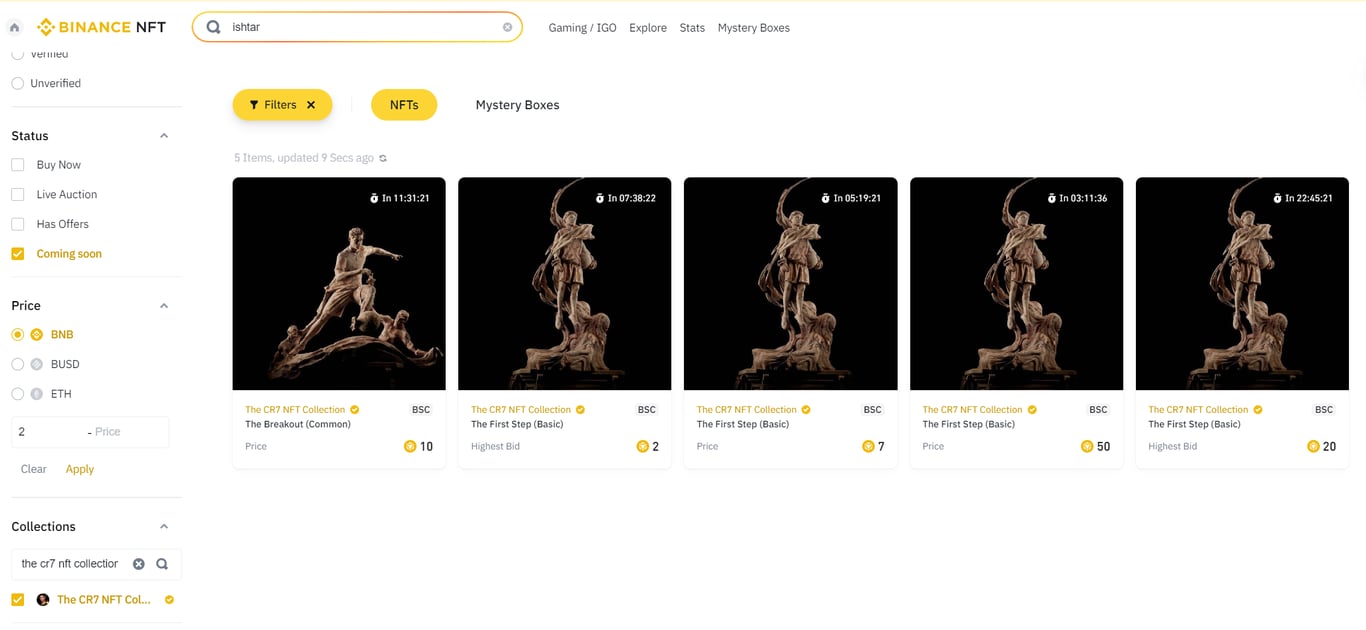The image size is (1366, 630).
Task: Select the ETH price currency option
Action: click(17, 393)
